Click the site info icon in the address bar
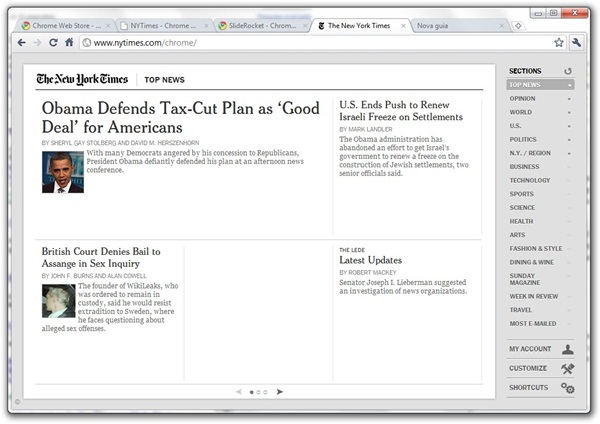 pos(87,43)
